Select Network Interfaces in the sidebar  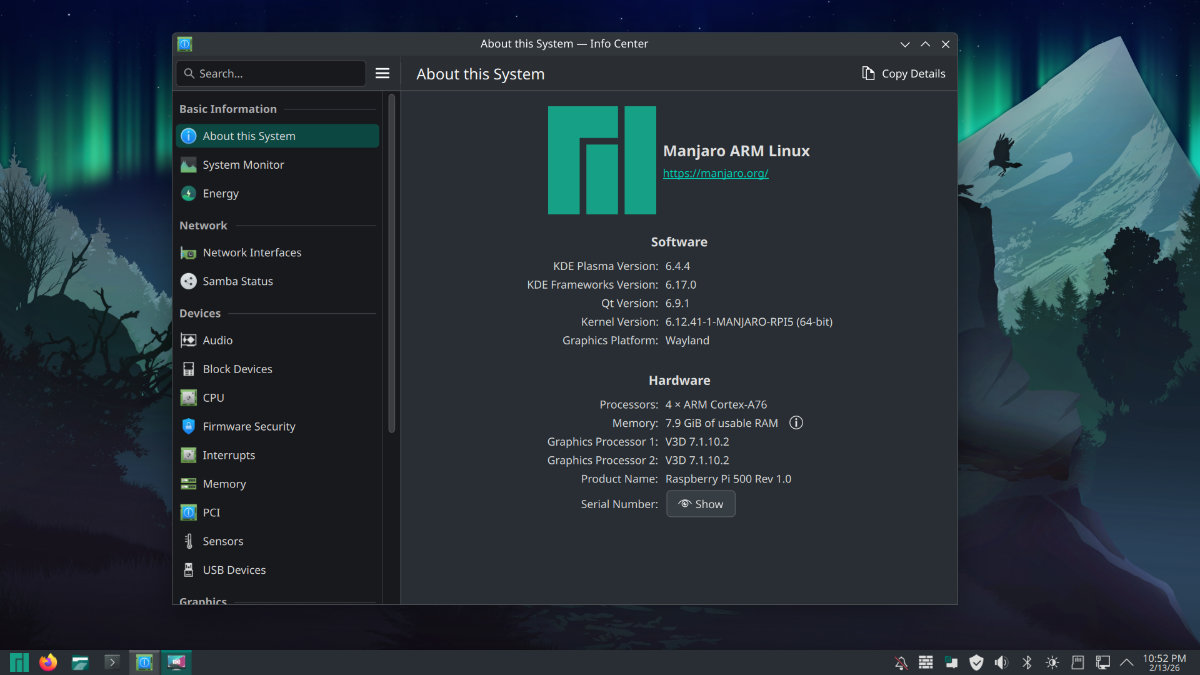(277, 253)
